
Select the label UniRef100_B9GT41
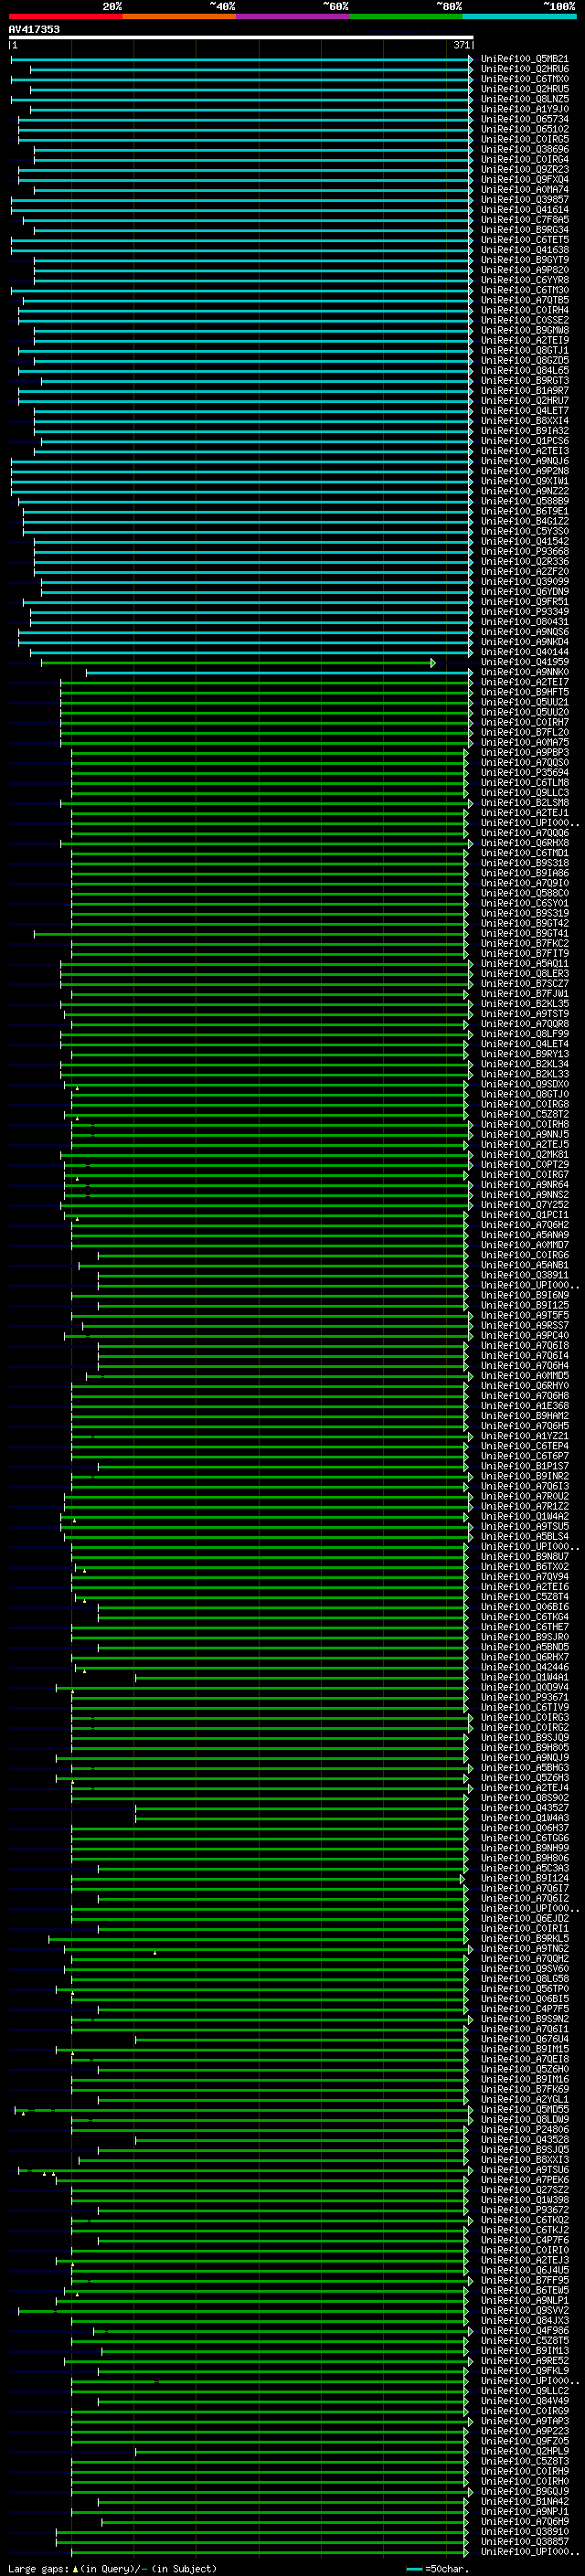pos(525,933)
